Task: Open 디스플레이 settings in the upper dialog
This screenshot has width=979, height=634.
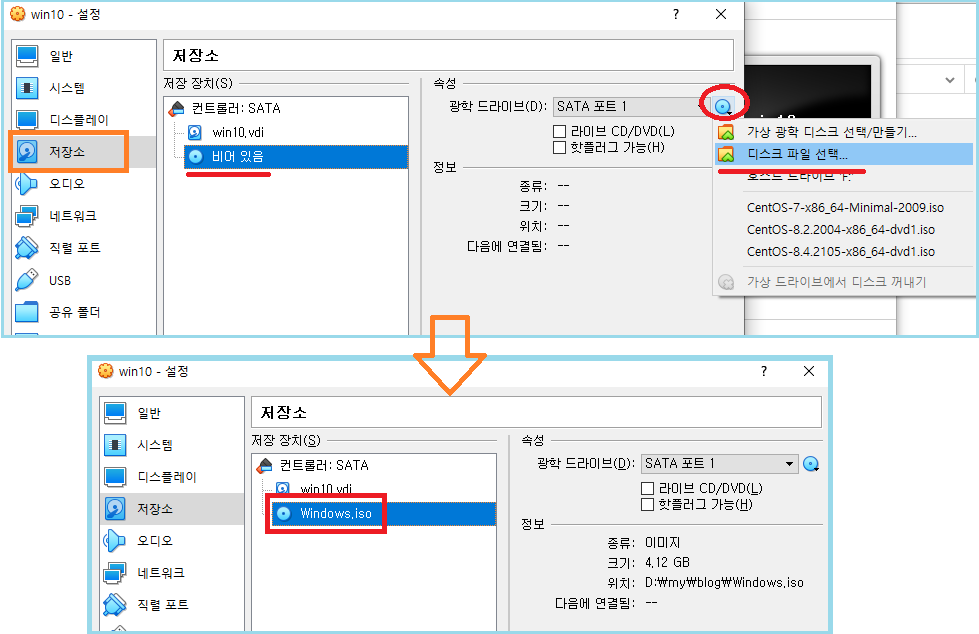Action: click(83, 120)
